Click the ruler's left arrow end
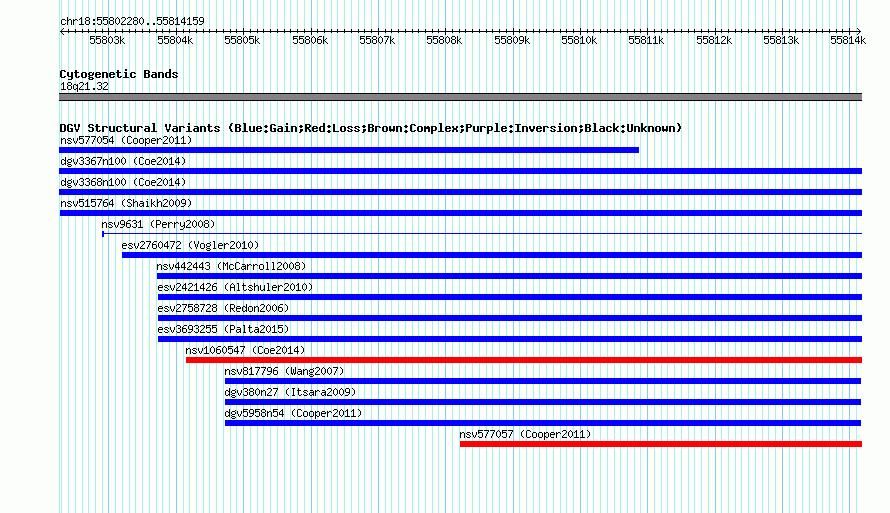This screenshot has height=513, width=890. tap(62, 32)
